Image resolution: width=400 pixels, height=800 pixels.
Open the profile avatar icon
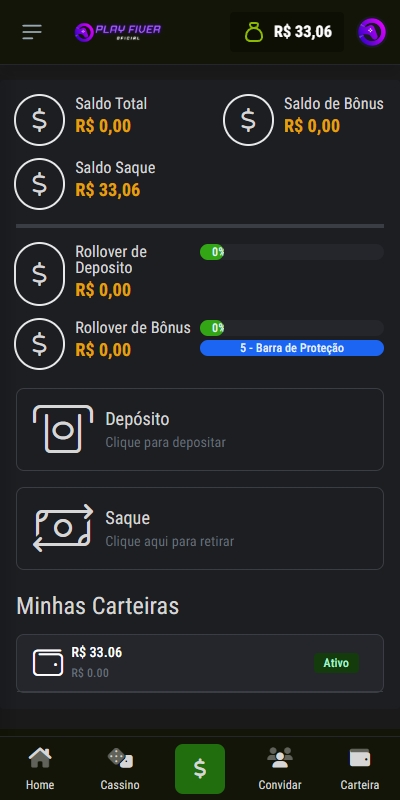point(372,32)
